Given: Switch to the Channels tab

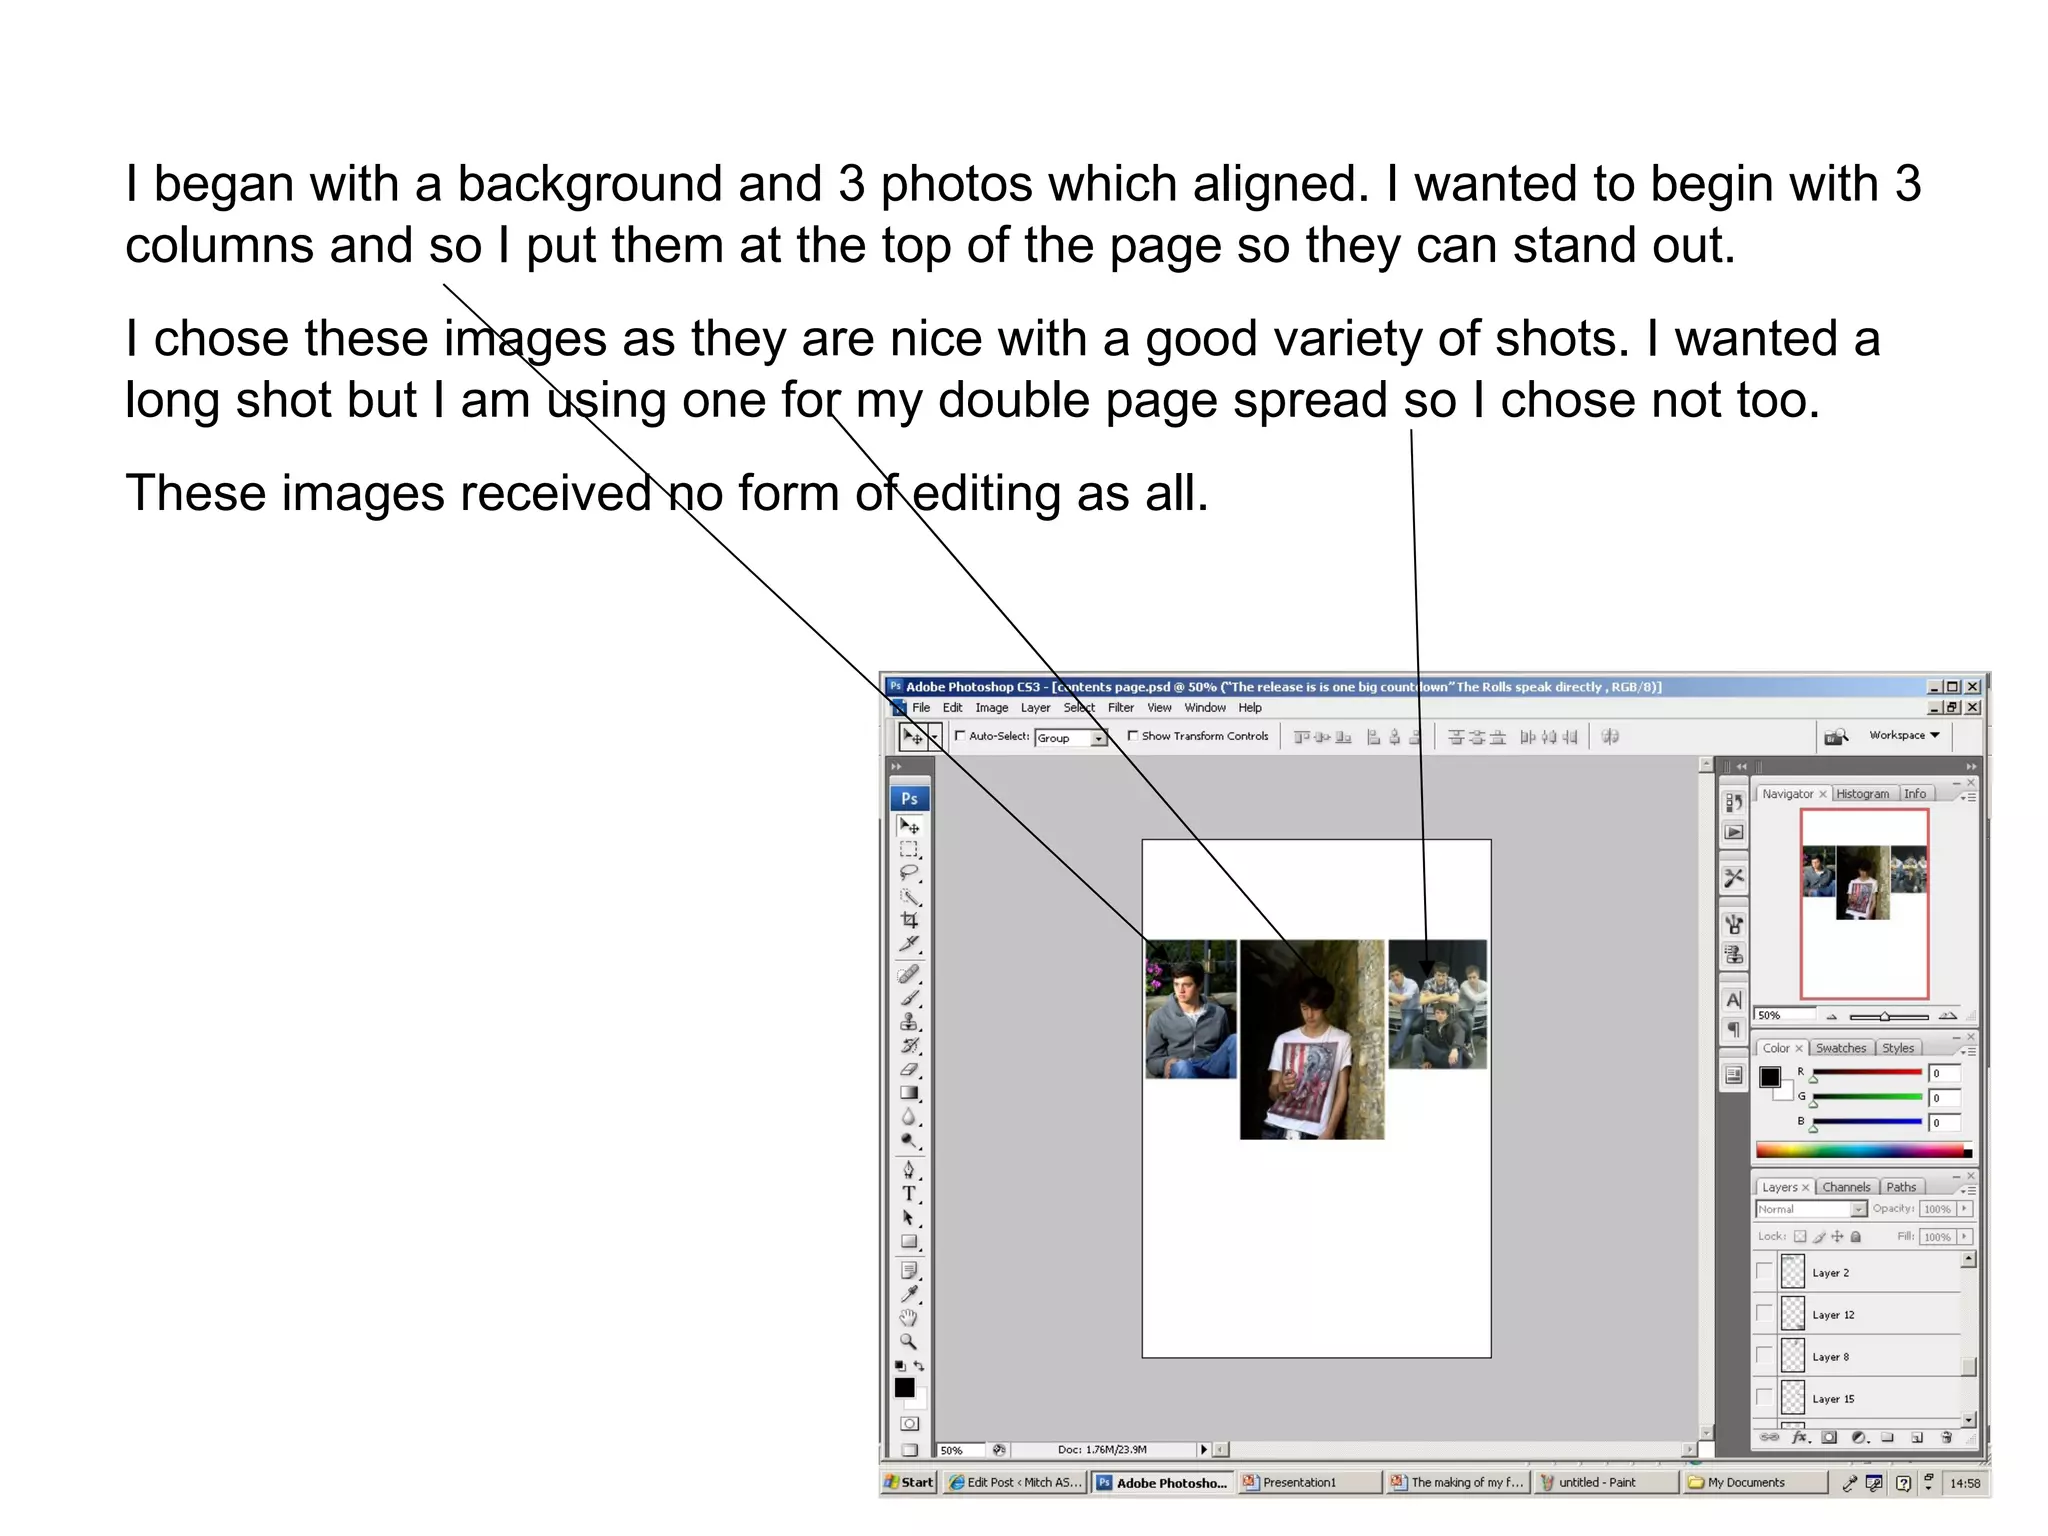Looking at the screenshot, I should pyautogui.click(x=1846, y=1187).
